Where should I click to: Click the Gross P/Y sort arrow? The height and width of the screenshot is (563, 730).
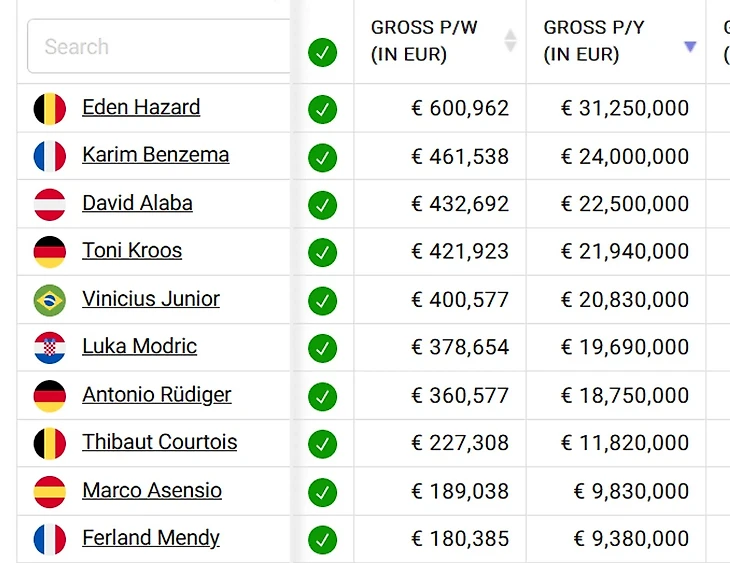click(689, 47)
